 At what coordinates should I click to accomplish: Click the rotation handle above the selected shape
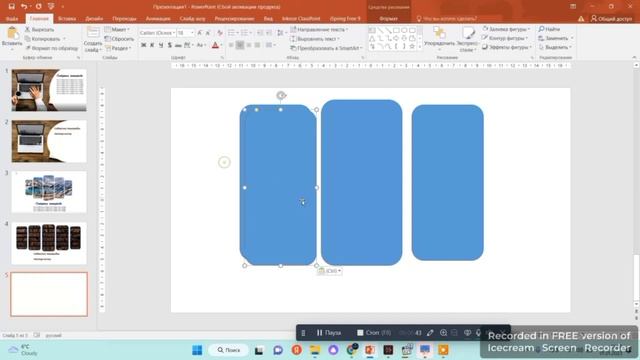pyautogui.click(x=281, y=96)
